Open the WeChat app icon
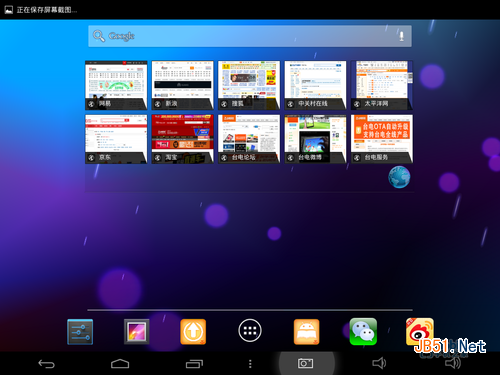This screenshot has height=375, width=500. (363, 332)
